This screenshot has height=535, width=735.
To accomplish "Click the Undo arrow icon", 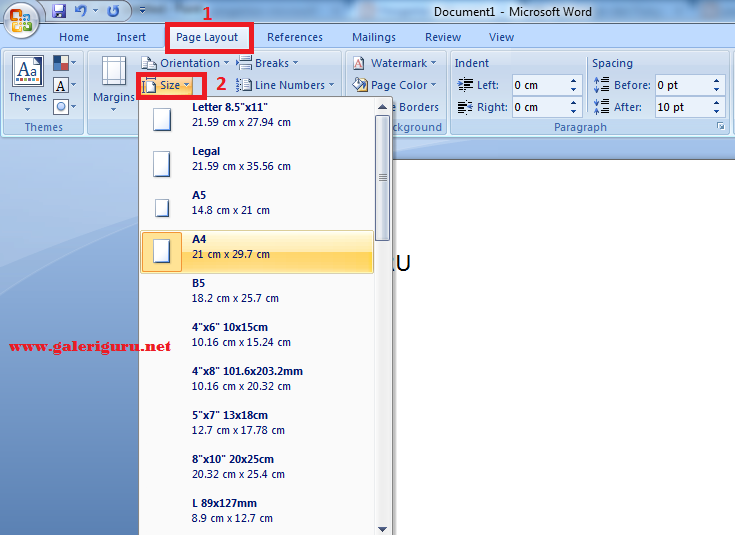I will coord(81,11).
